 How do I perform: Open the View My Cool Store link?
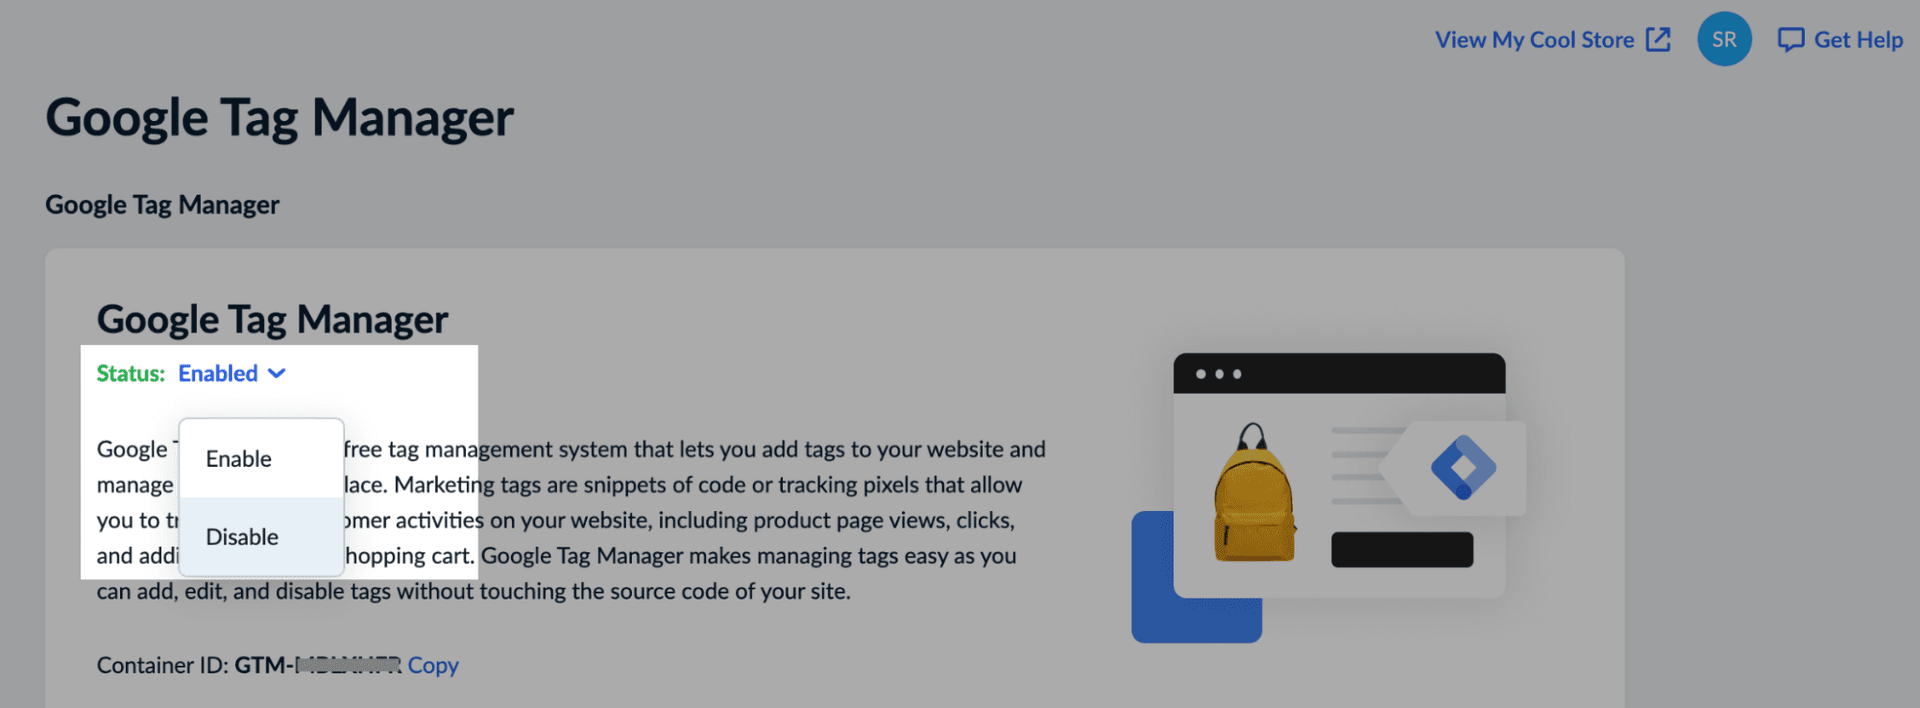(x=1534, y=40)
